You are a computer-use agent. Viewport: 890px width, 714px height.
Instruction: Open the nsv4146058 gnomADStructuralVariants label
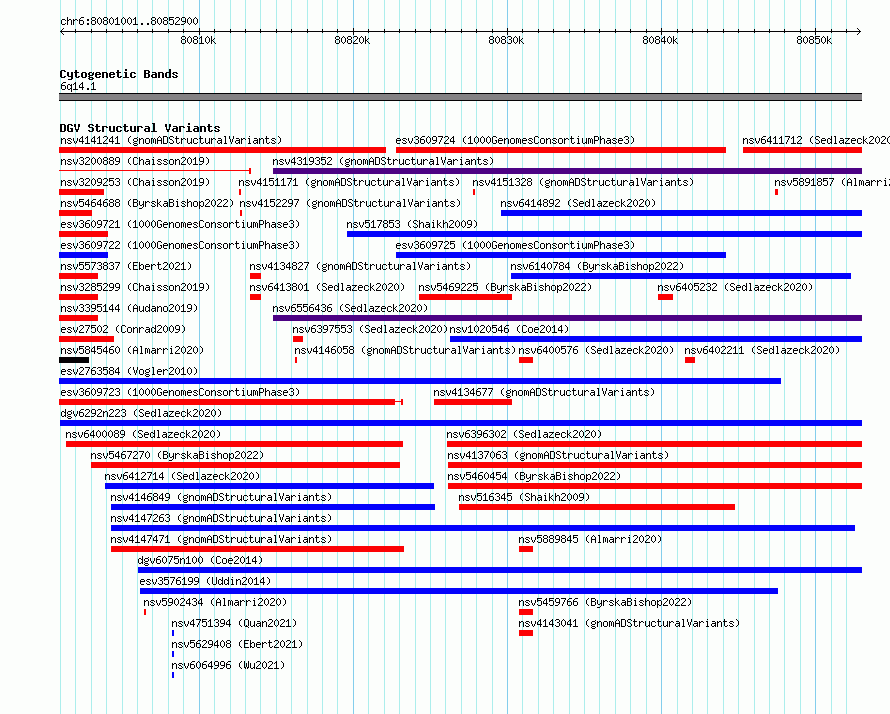[x=405, y=350]
